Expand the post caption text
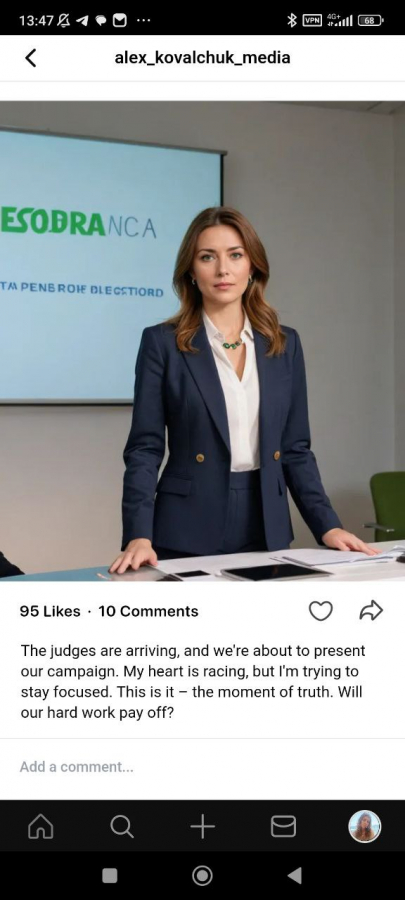This screenshot has width=405, height=900. [193, 681]
